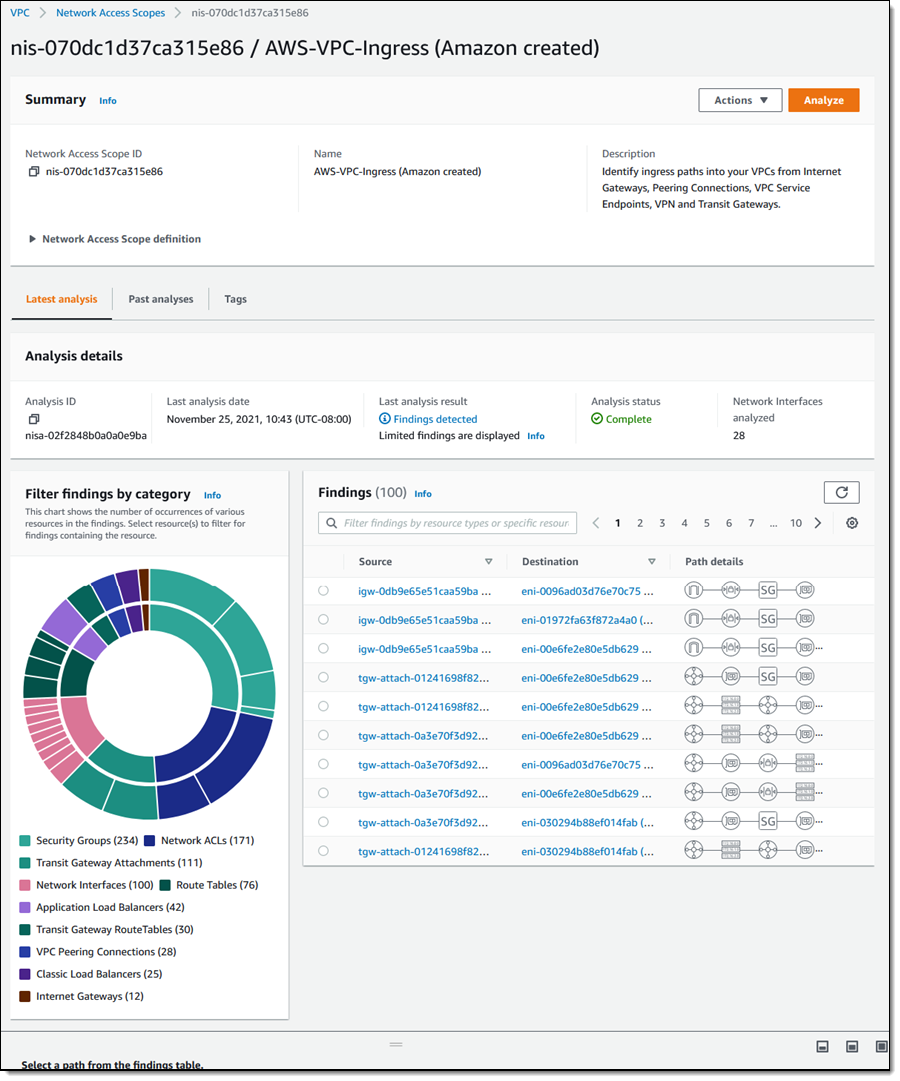The height and width of the screenshot is (1081, 900).
Task: Click SG icon in first finding path
Action: click(x=768, y=590)
